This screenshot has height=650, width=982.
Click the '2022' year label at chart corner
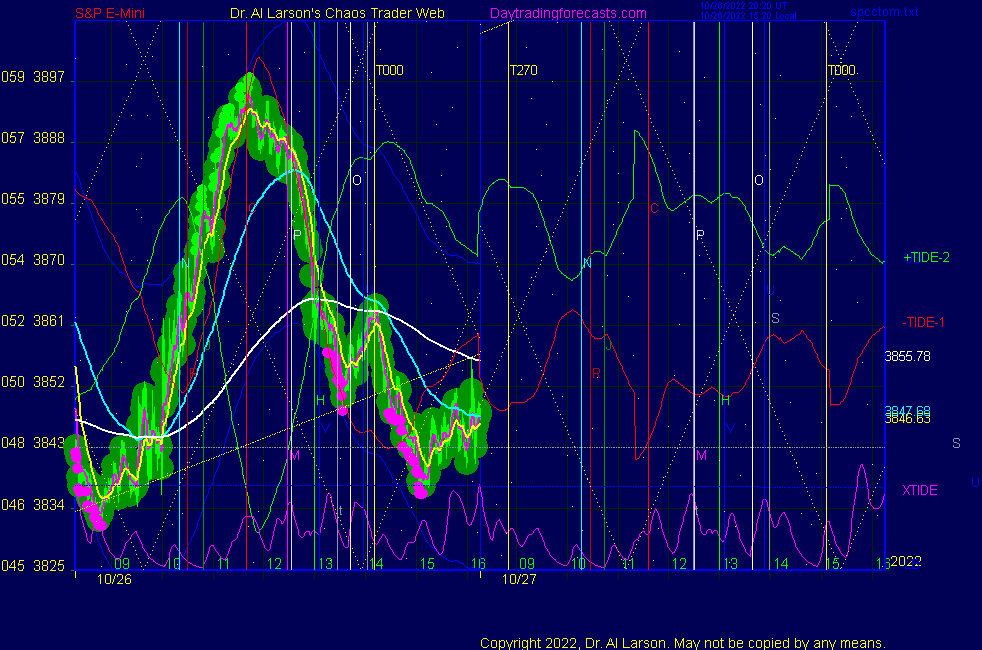pos(906,561)
